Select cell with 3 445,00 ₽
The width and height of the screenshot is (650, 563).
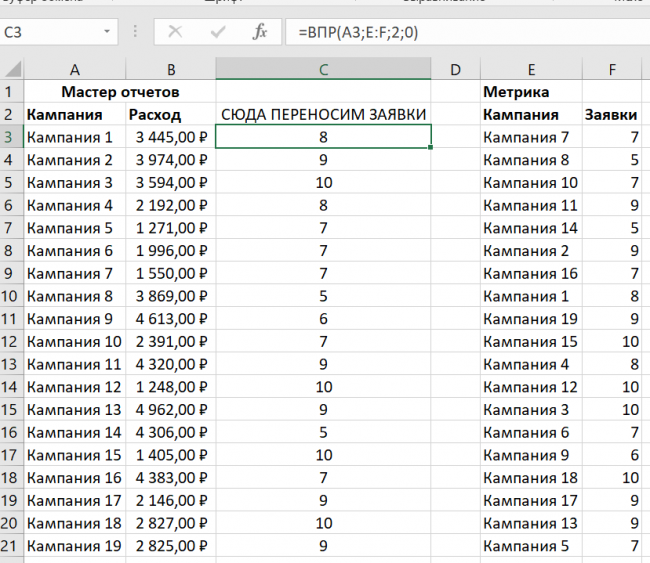tap(170, 137)
